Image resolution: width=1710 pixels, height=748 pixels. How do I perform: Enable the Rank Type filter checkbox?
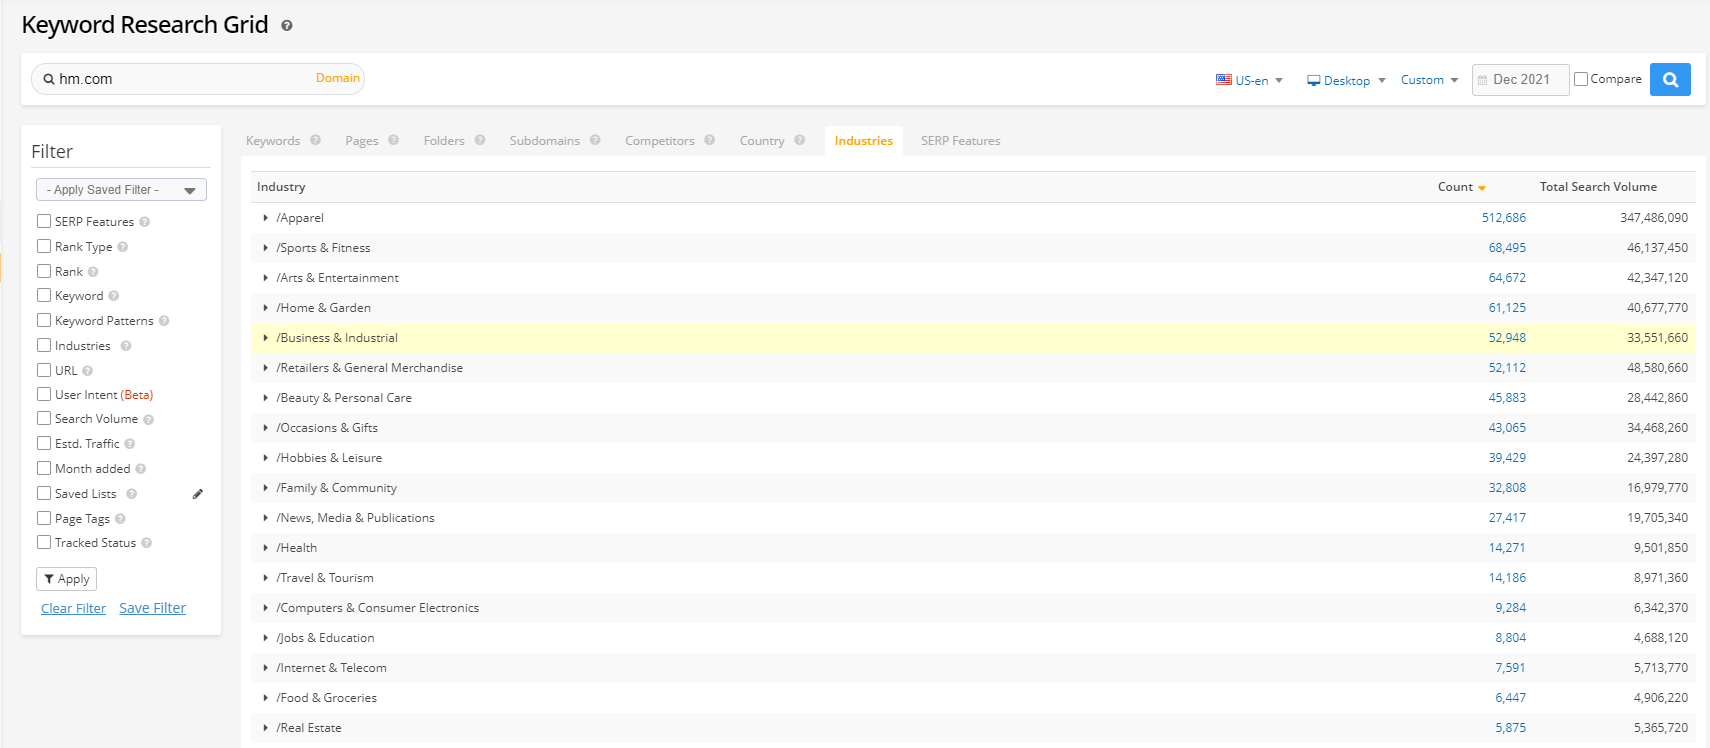coord(44,246)
